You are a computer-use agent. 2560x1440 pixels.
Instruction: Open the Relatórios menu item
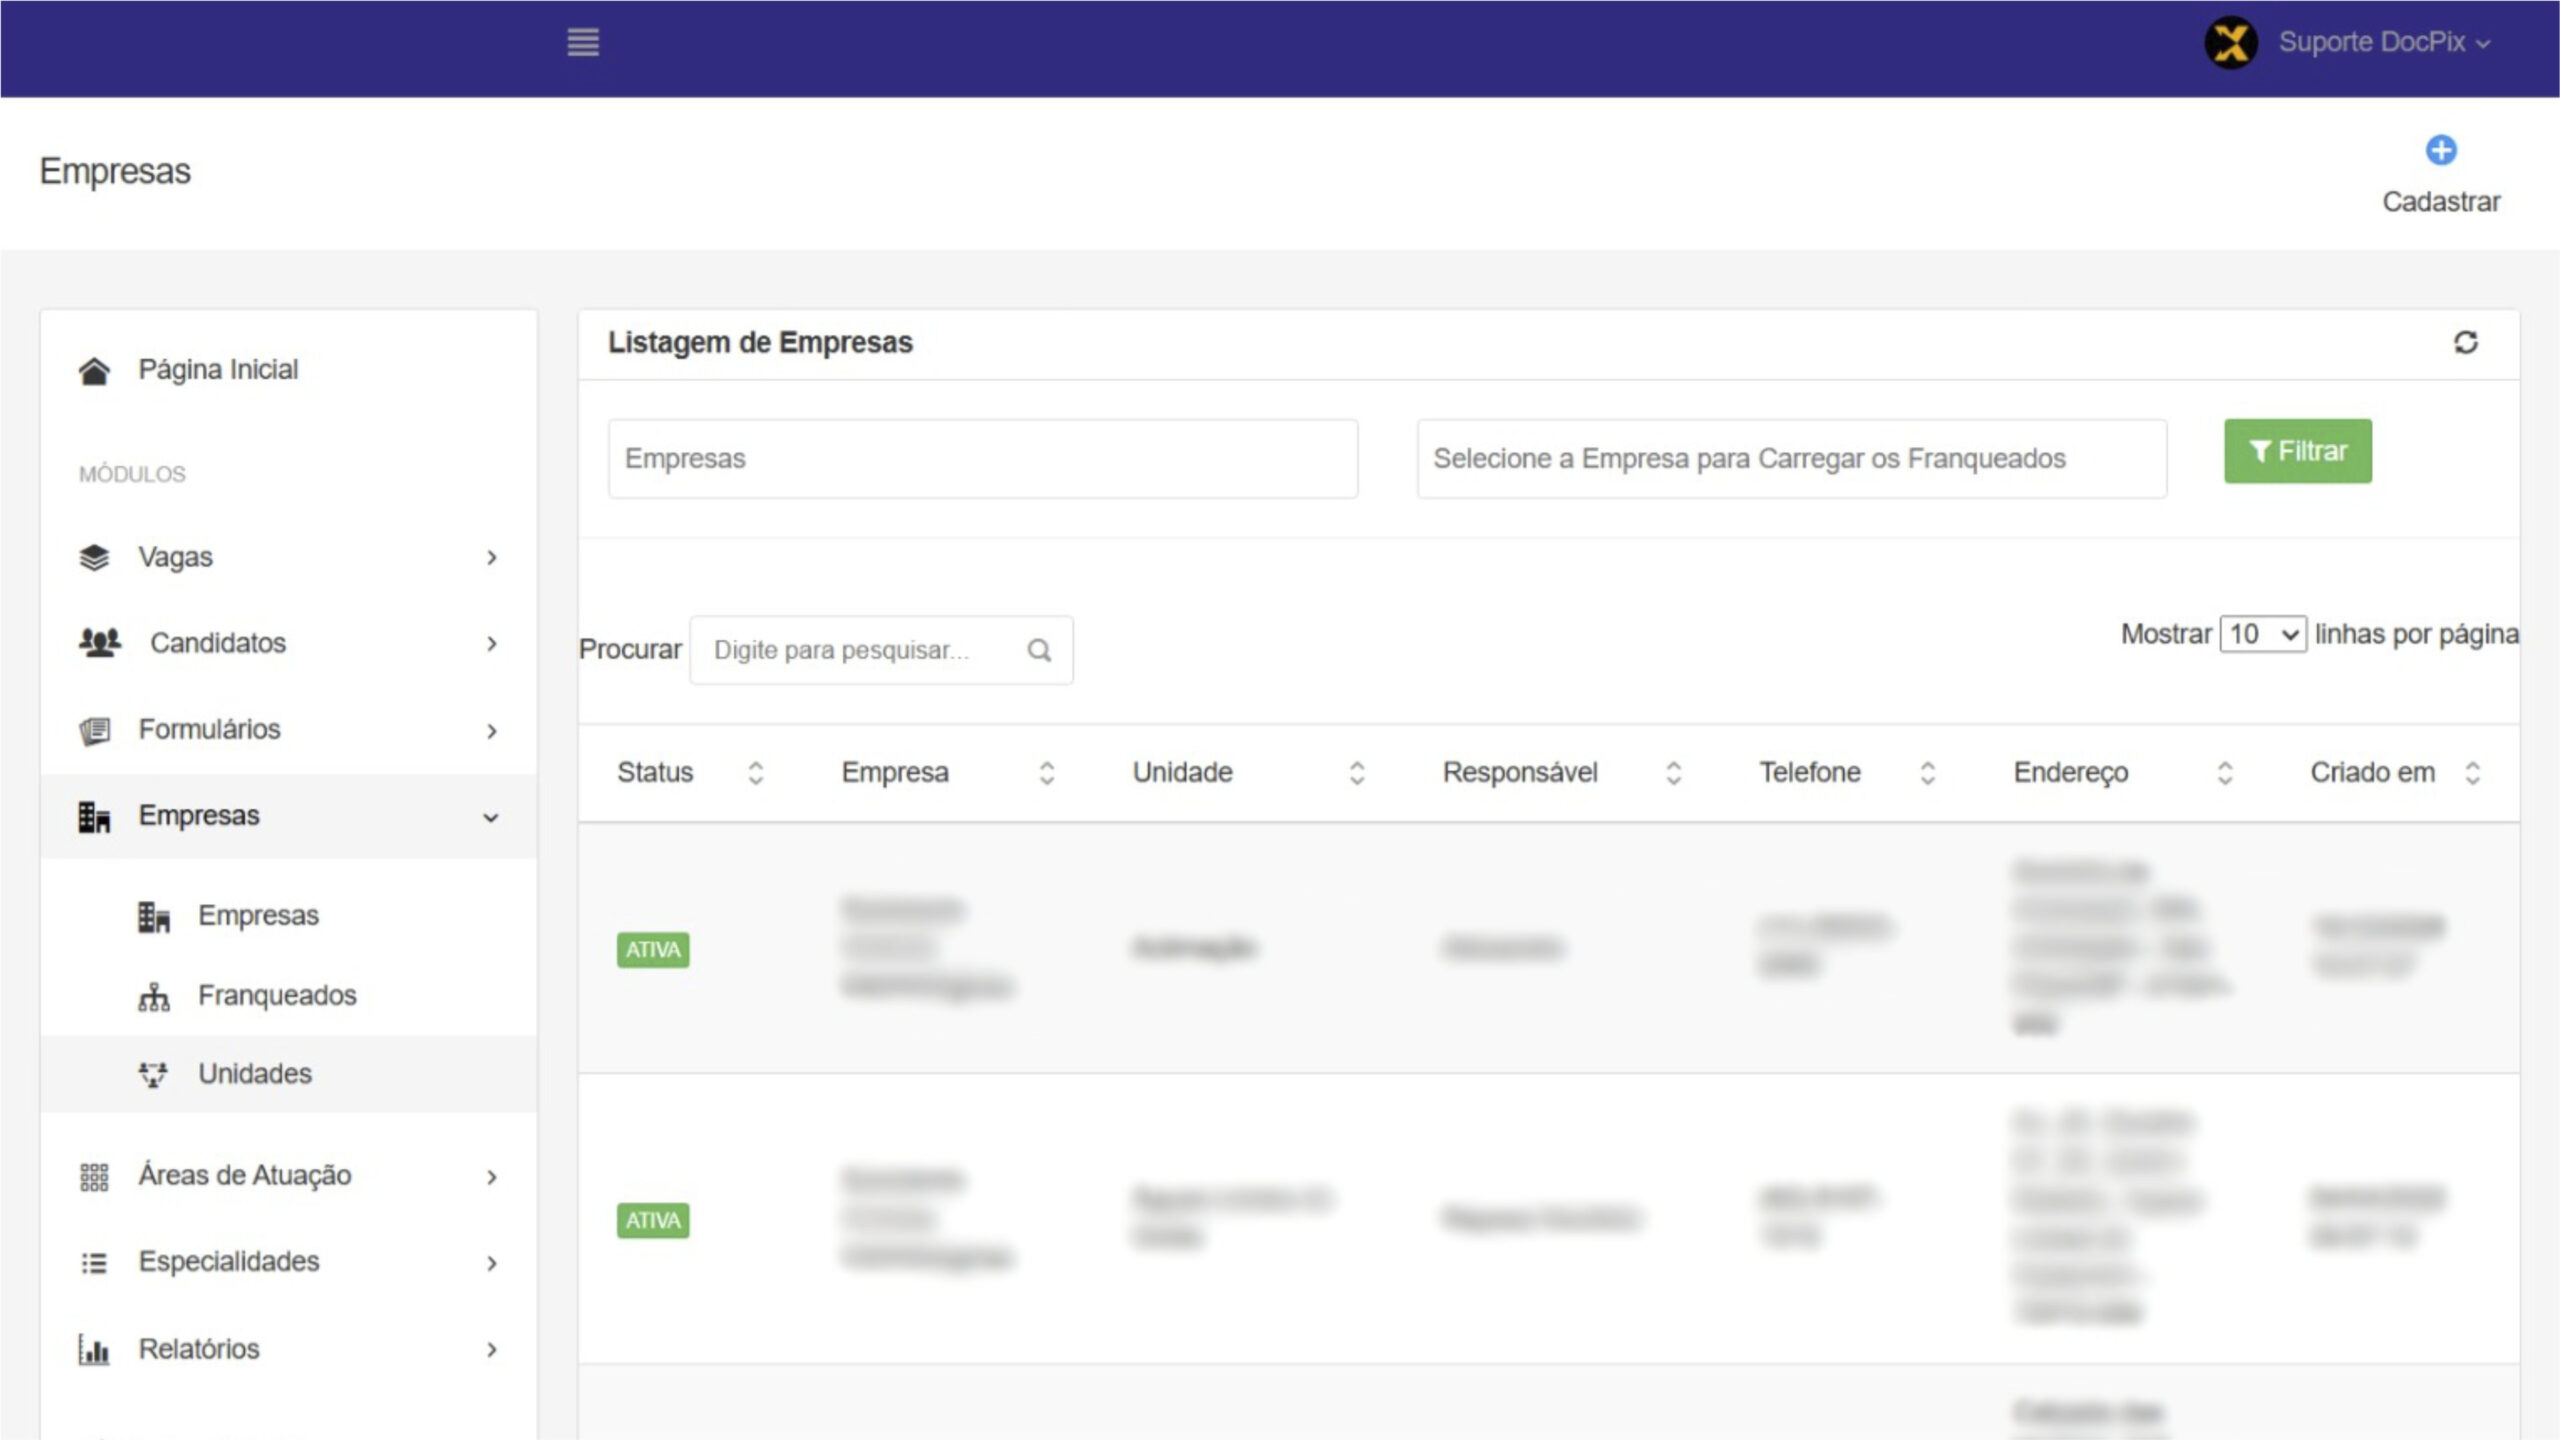[199, 1349]
